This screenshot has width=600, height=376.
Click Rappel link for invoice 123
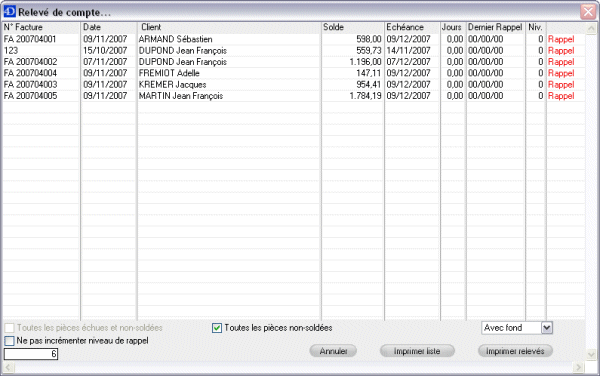pyautogui.click(x=561, y=50)
